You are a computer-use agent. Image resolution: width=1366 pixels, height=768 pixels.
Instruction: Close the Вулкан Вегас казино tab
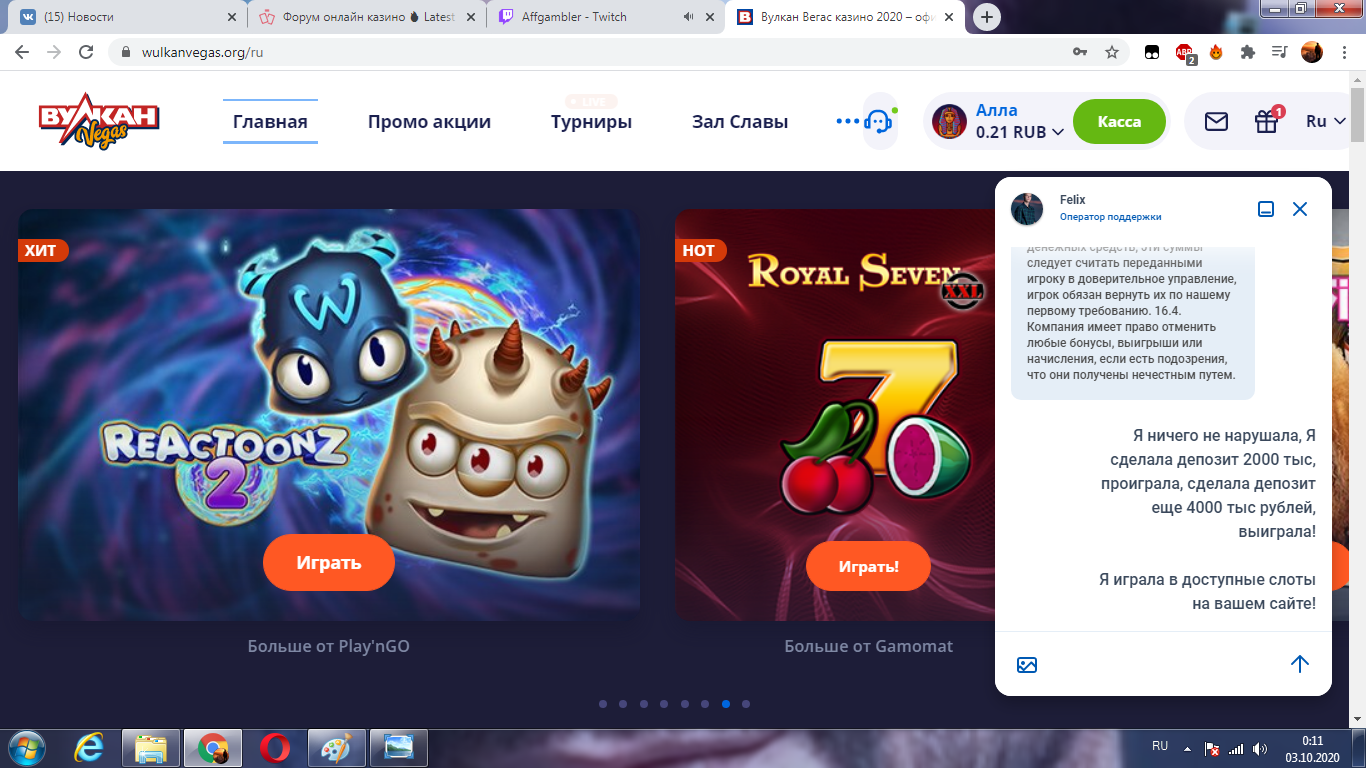coord(951,17)
